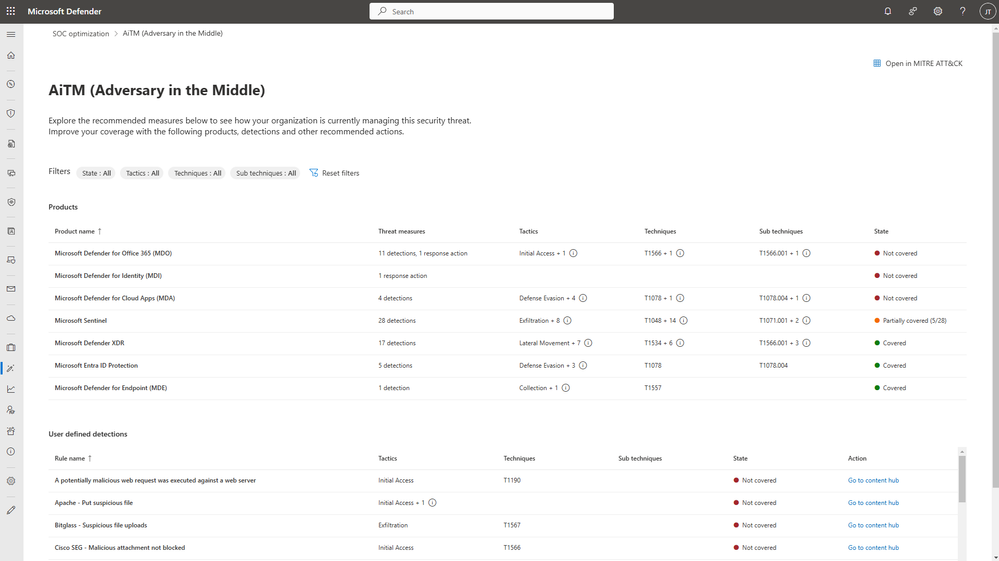Show info for T1534 + 6 techniques
Viewport: 999px width, 561px height.
coord(680,343)
